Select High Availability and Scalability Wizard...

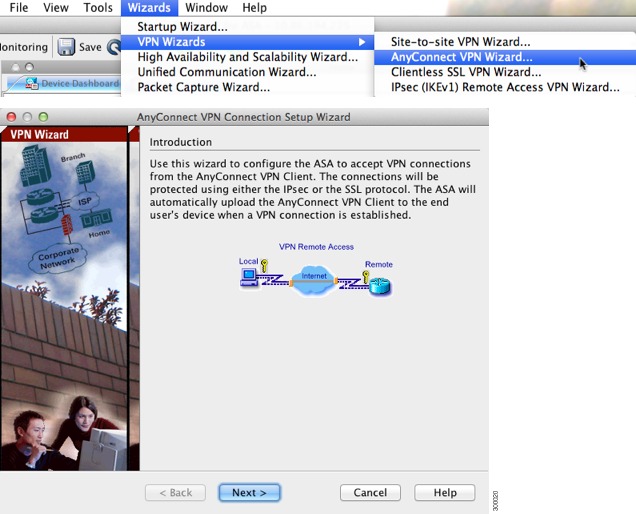click(x=247, y=57)
